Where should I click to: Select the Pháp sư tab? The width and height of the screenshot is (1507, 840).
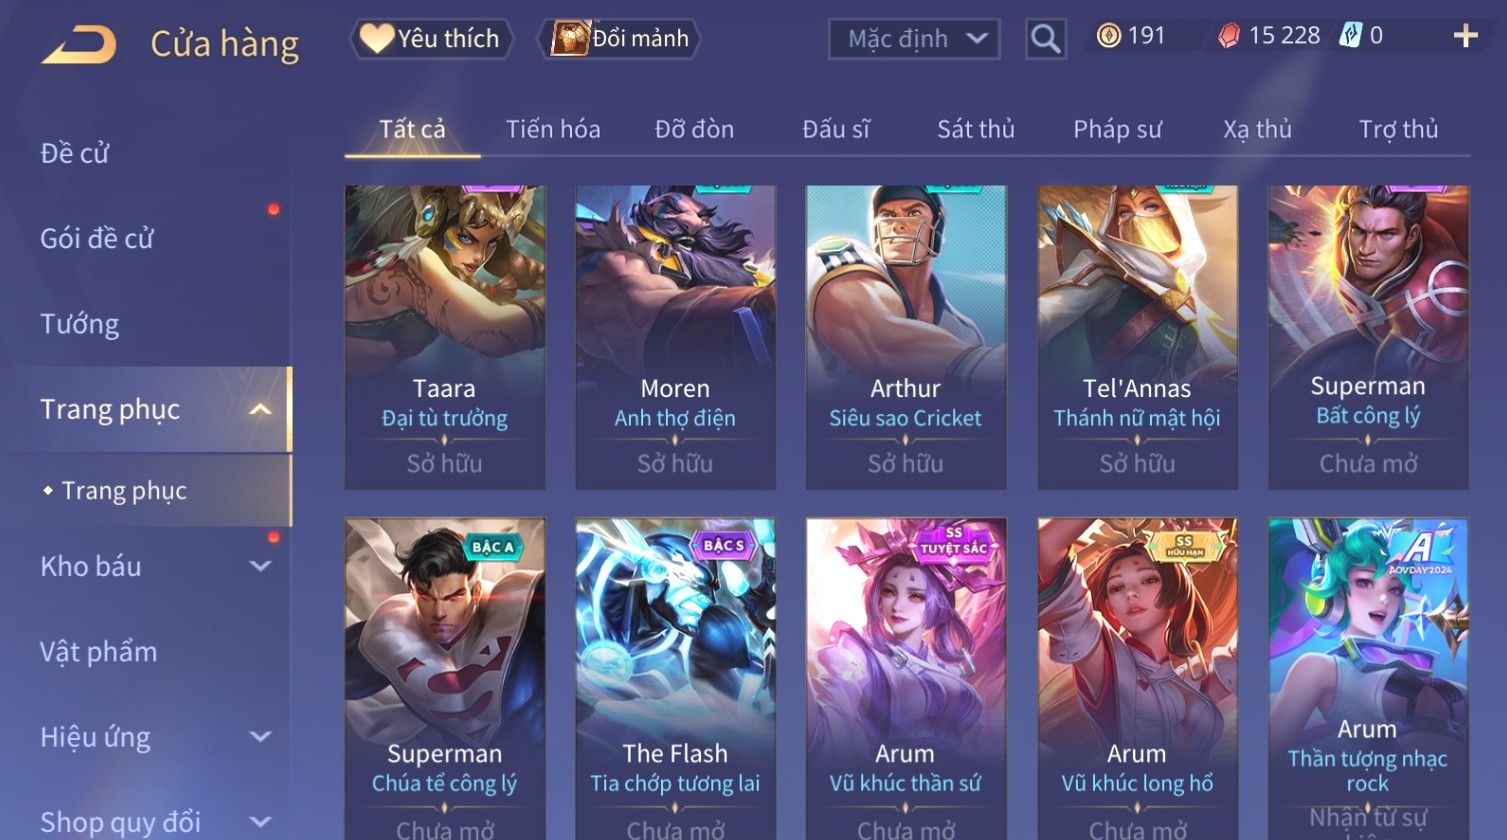pos(1117,129)
